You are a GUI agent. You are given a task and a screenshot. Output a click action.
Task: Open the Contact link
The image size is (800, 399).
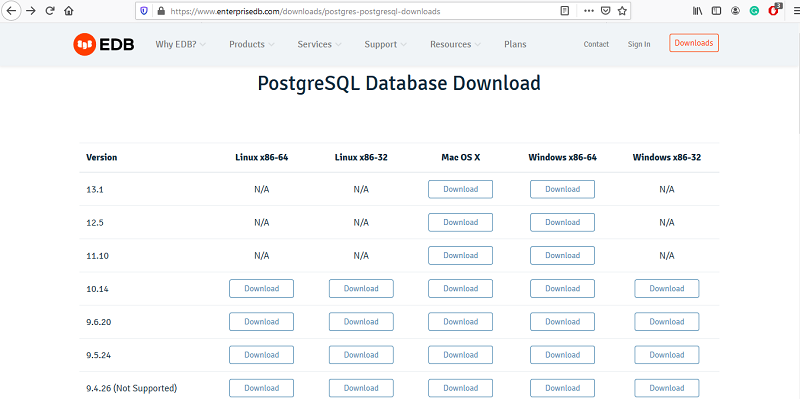pos(596,44)
